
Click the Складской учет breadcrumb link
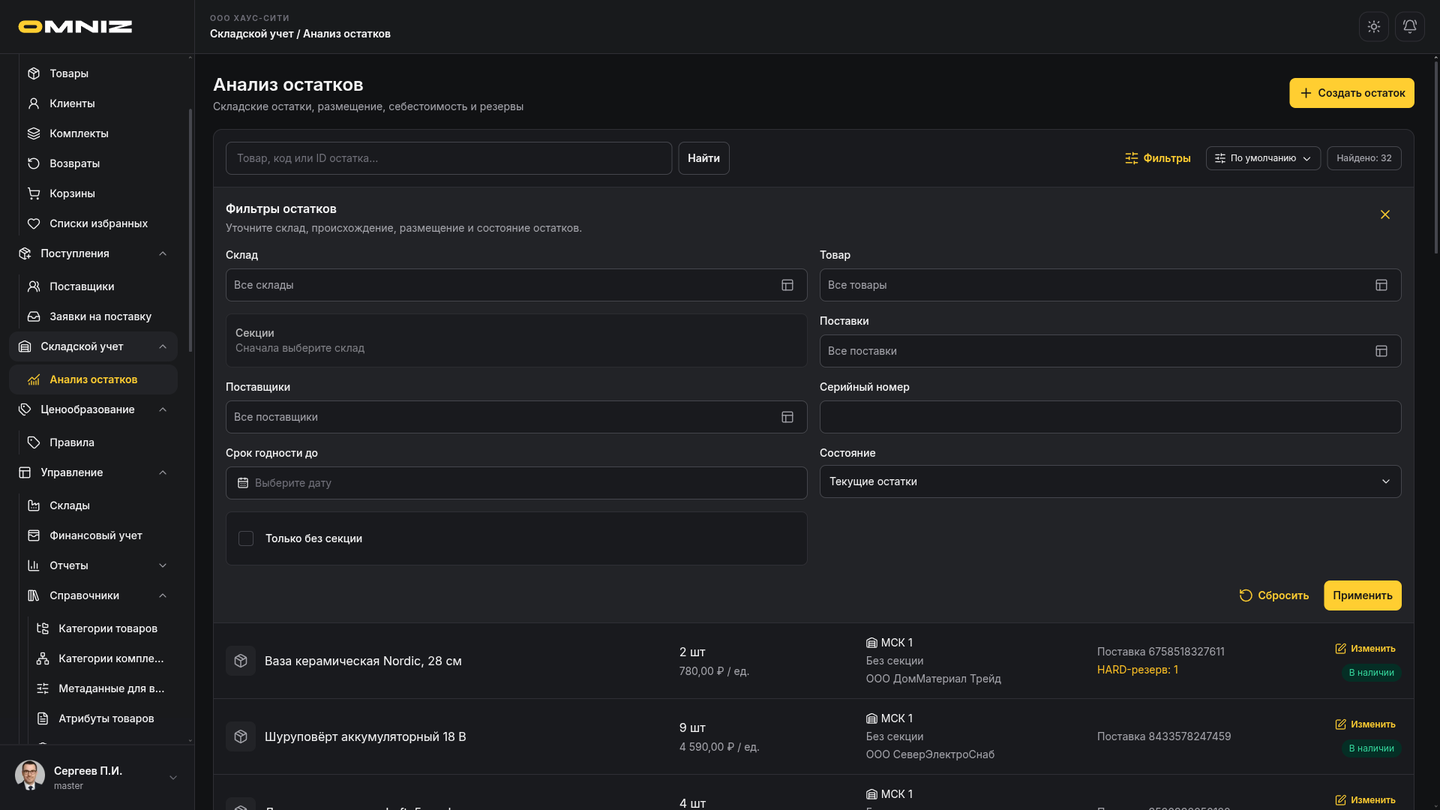point(252,34)
